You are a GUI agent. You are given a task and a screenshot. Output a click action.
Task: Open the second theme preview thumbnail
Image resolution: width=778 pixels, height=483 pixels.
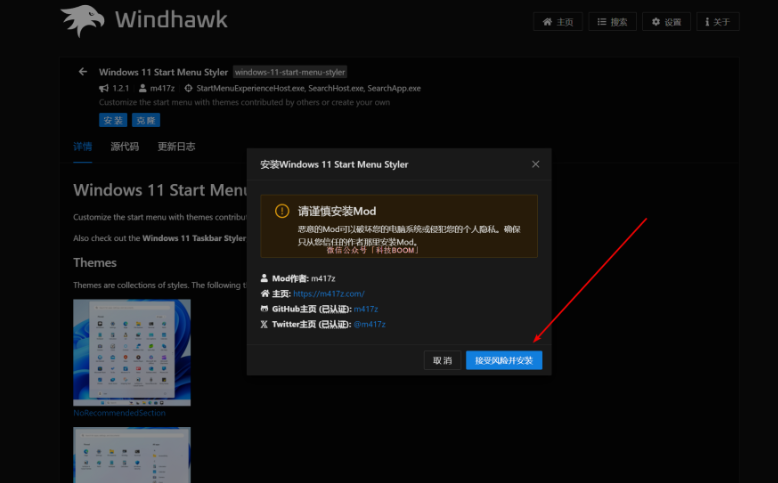coord(132,455)
